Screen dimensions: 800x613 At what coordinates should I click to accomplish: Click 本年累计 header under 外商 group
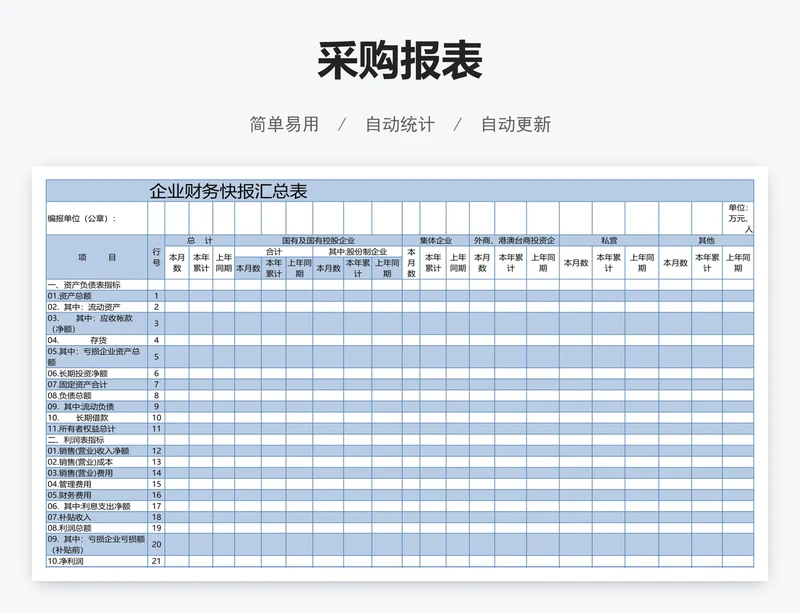click(x=510, y=263)
